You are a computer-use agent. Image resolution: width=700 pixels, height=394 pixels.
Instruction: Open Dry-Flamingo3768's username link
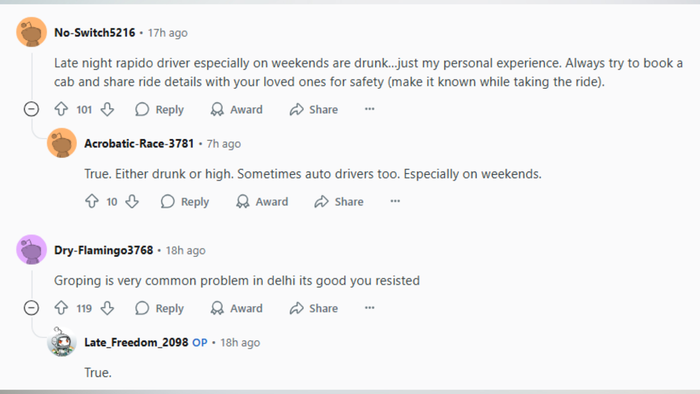click(104, 250)
